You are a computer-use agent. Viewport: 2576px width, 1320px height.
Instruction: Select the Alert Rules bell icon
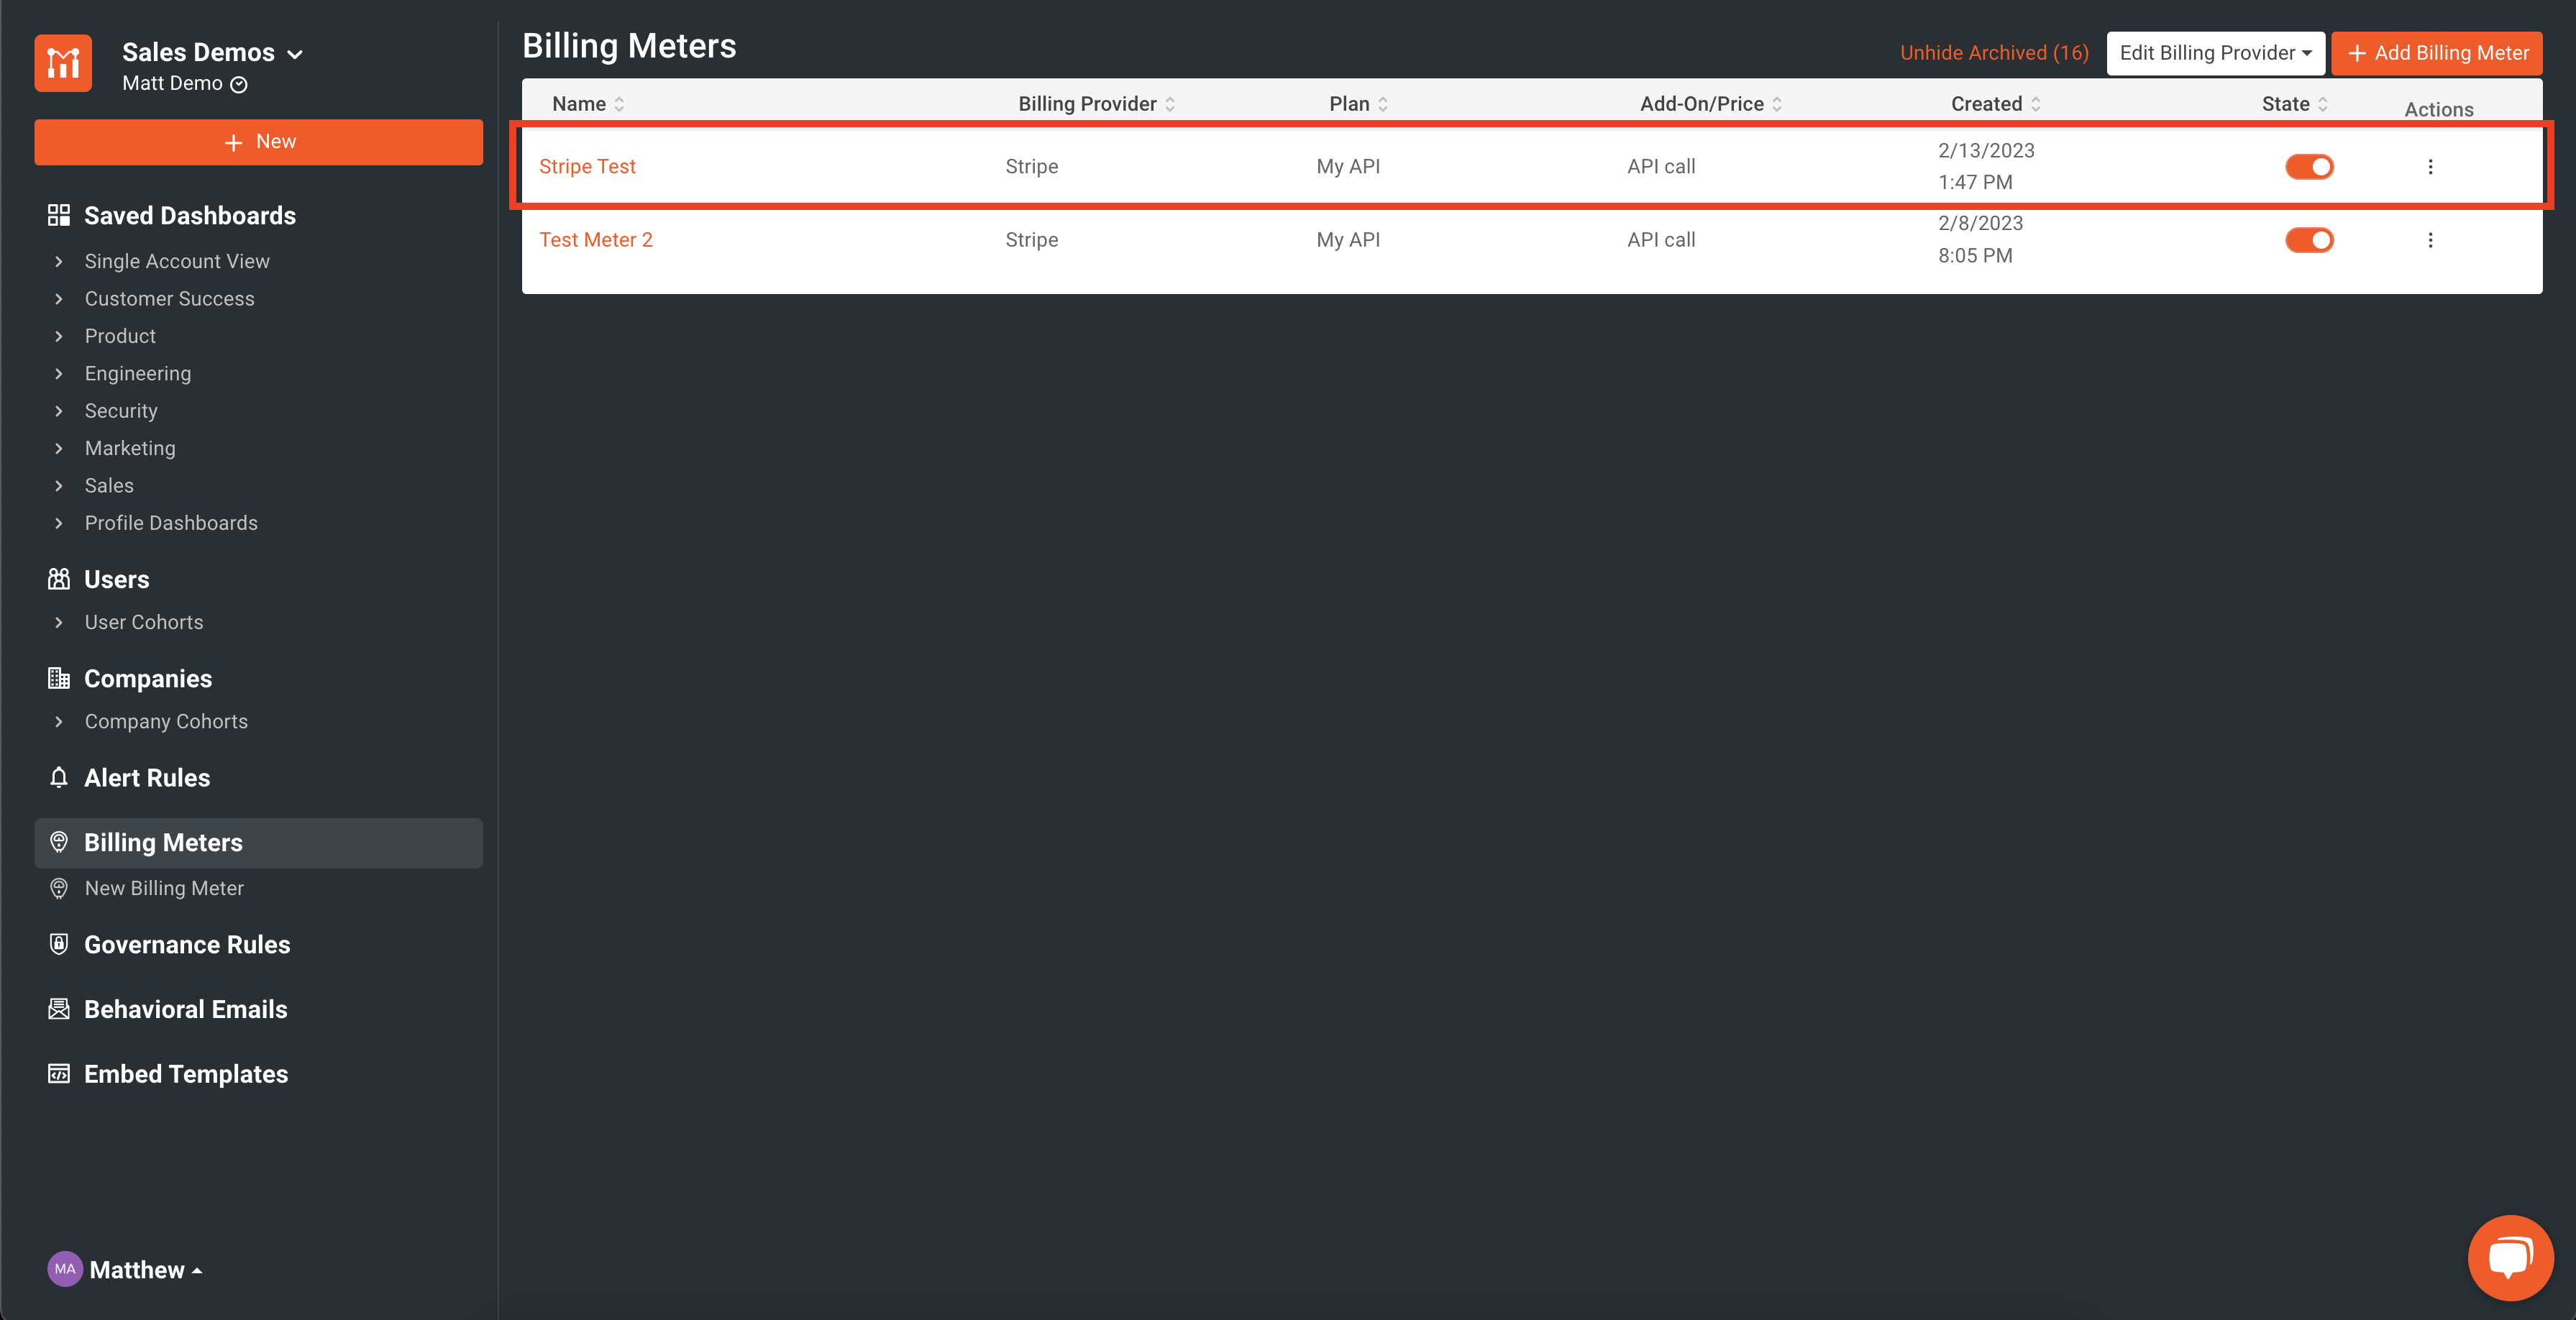58,777
